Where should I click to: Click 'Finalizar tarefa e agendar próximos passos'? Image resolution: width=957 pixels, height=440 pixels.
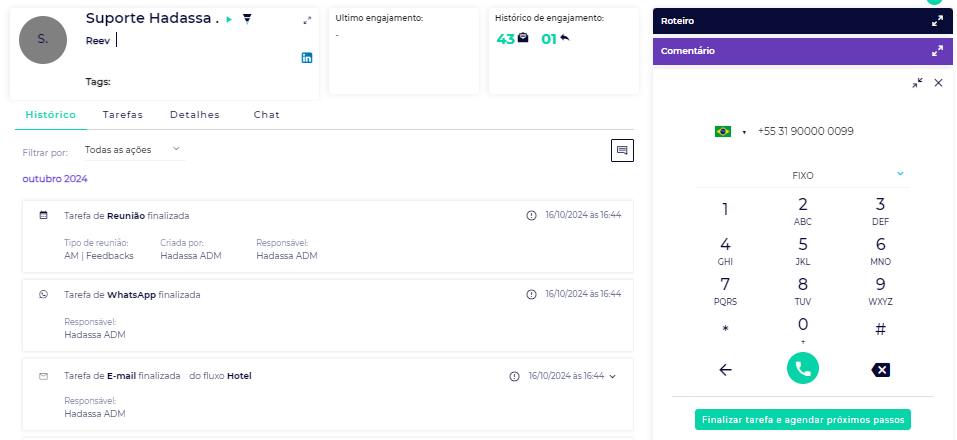[x=802, y=420]
